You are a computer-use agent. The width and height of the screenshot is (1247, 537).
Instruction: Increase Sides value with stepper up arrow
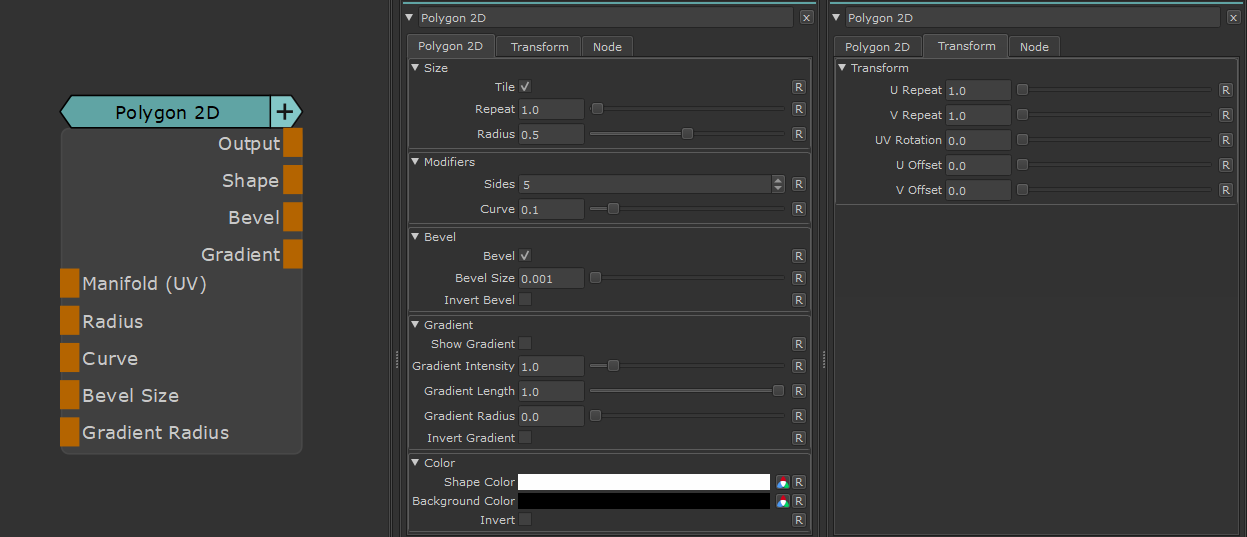778,180
